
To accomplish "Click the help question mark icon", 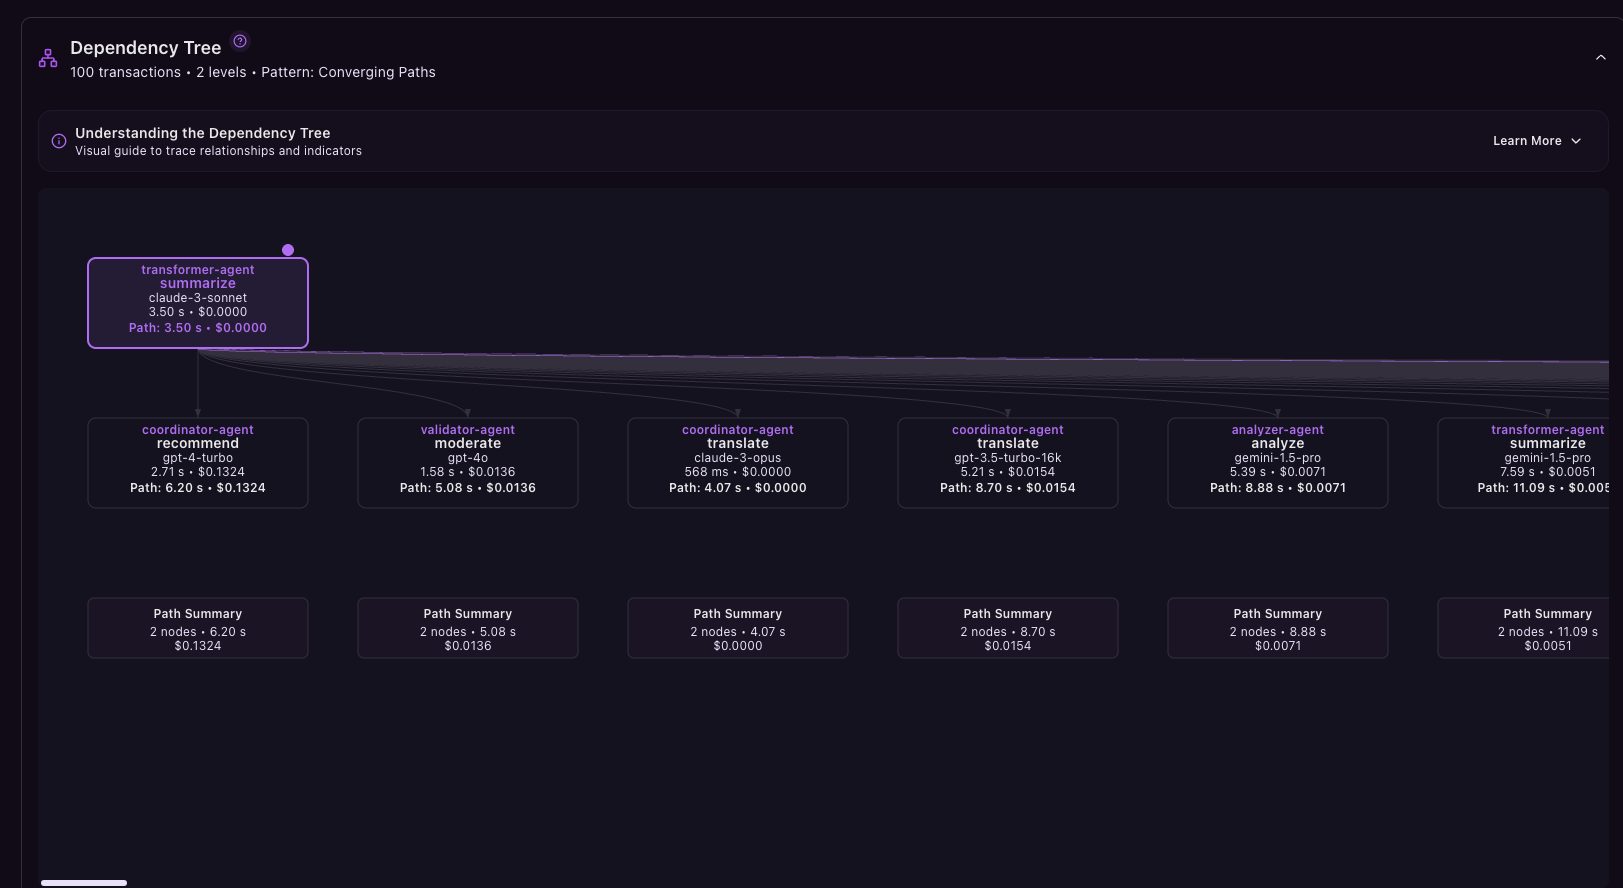I will coord(240,41).
